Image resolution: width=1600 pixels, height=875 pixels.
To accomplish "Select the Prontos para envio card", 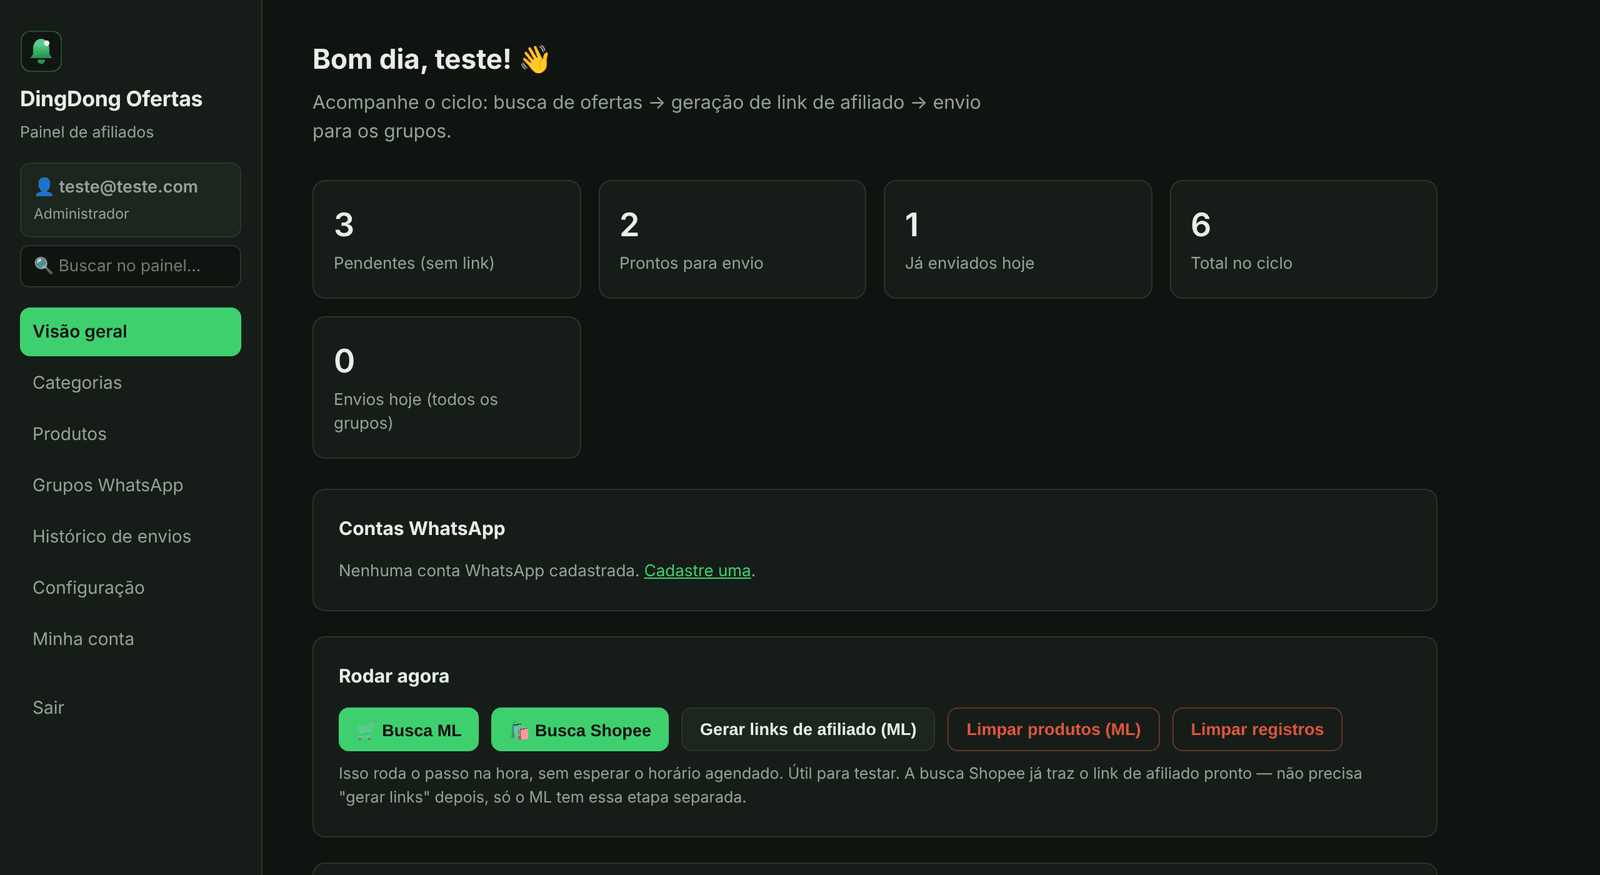I will pos(732,239).
